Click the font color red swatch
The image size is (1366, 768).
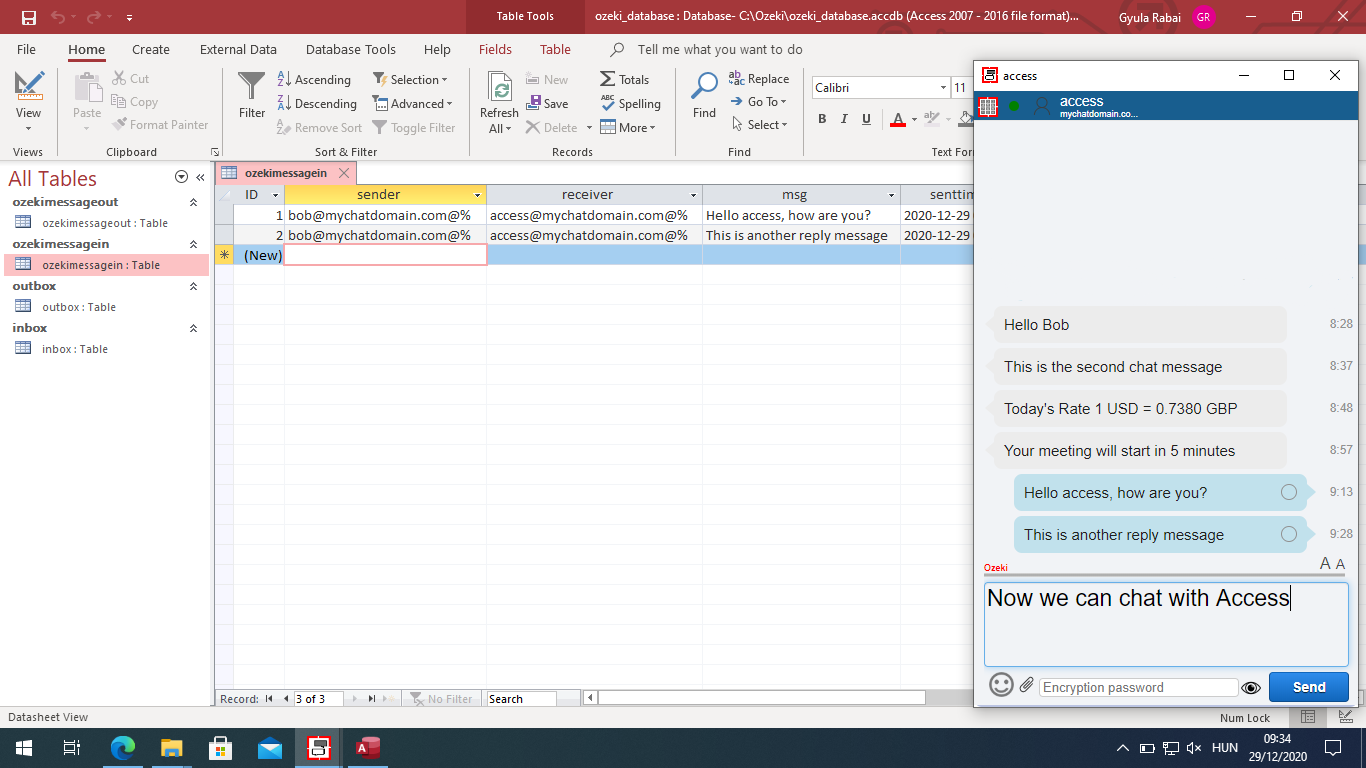[897, 119]
